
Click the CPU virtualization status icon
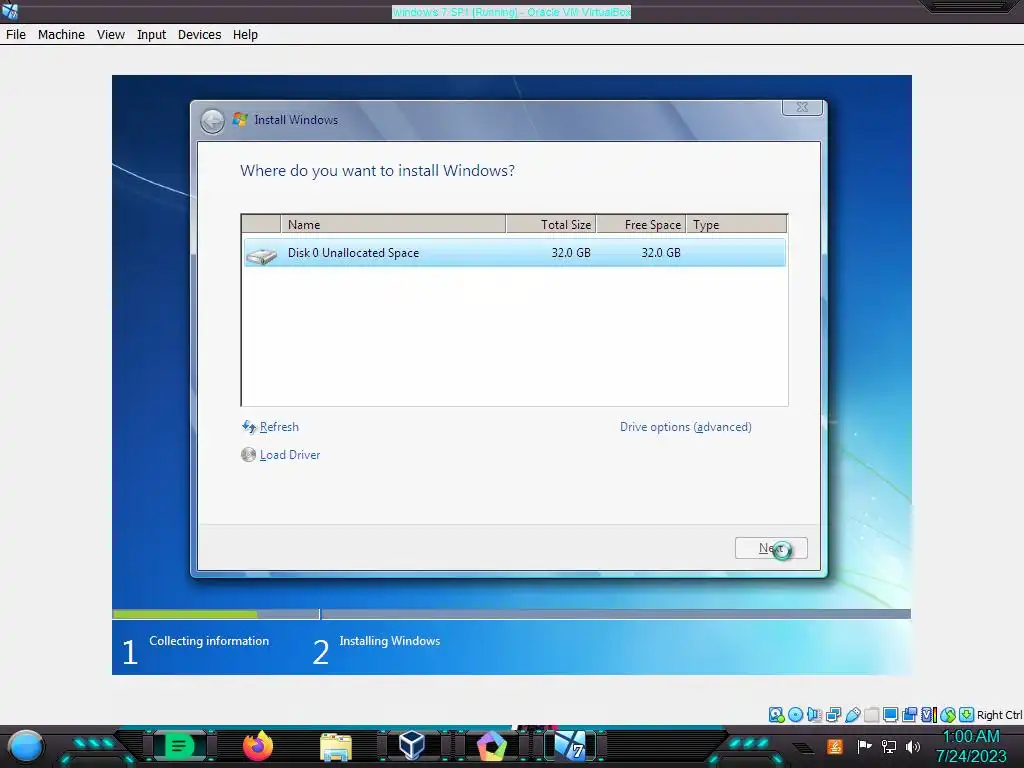(x=929, y=714)
